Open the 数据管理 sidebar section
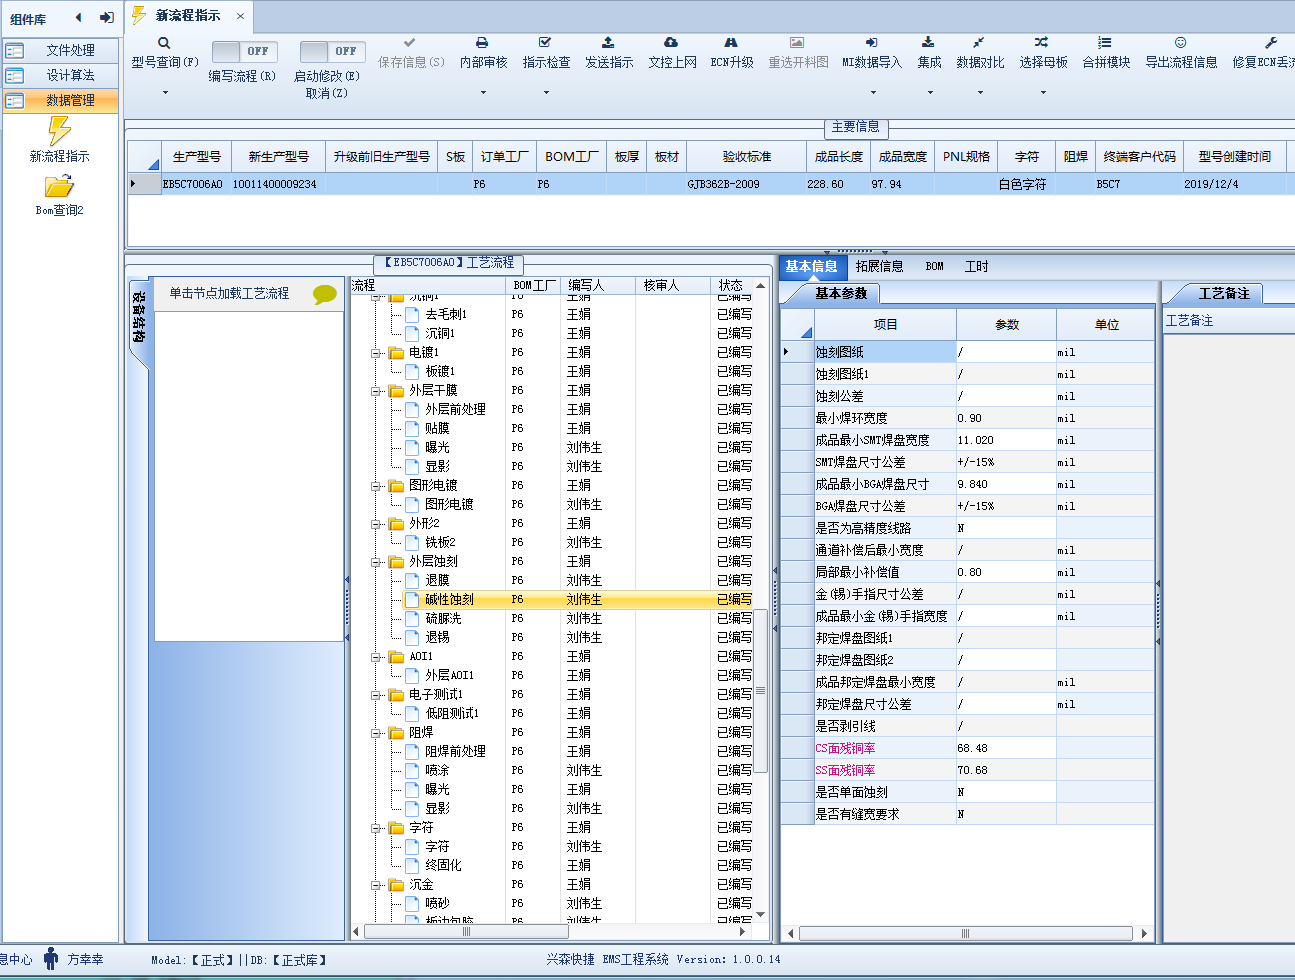 (60, 100)
